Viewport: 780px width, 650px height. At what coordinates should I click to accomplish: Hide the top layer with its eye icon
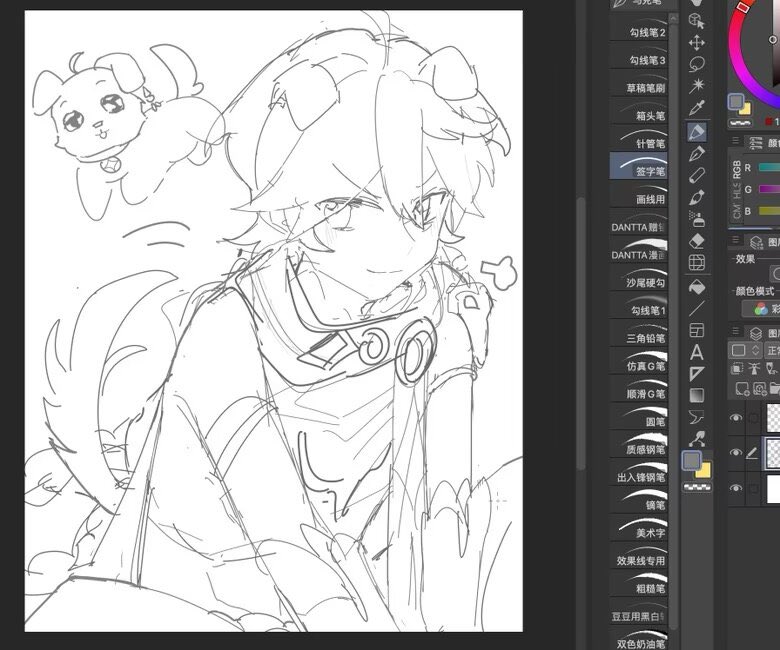[736, 418]
